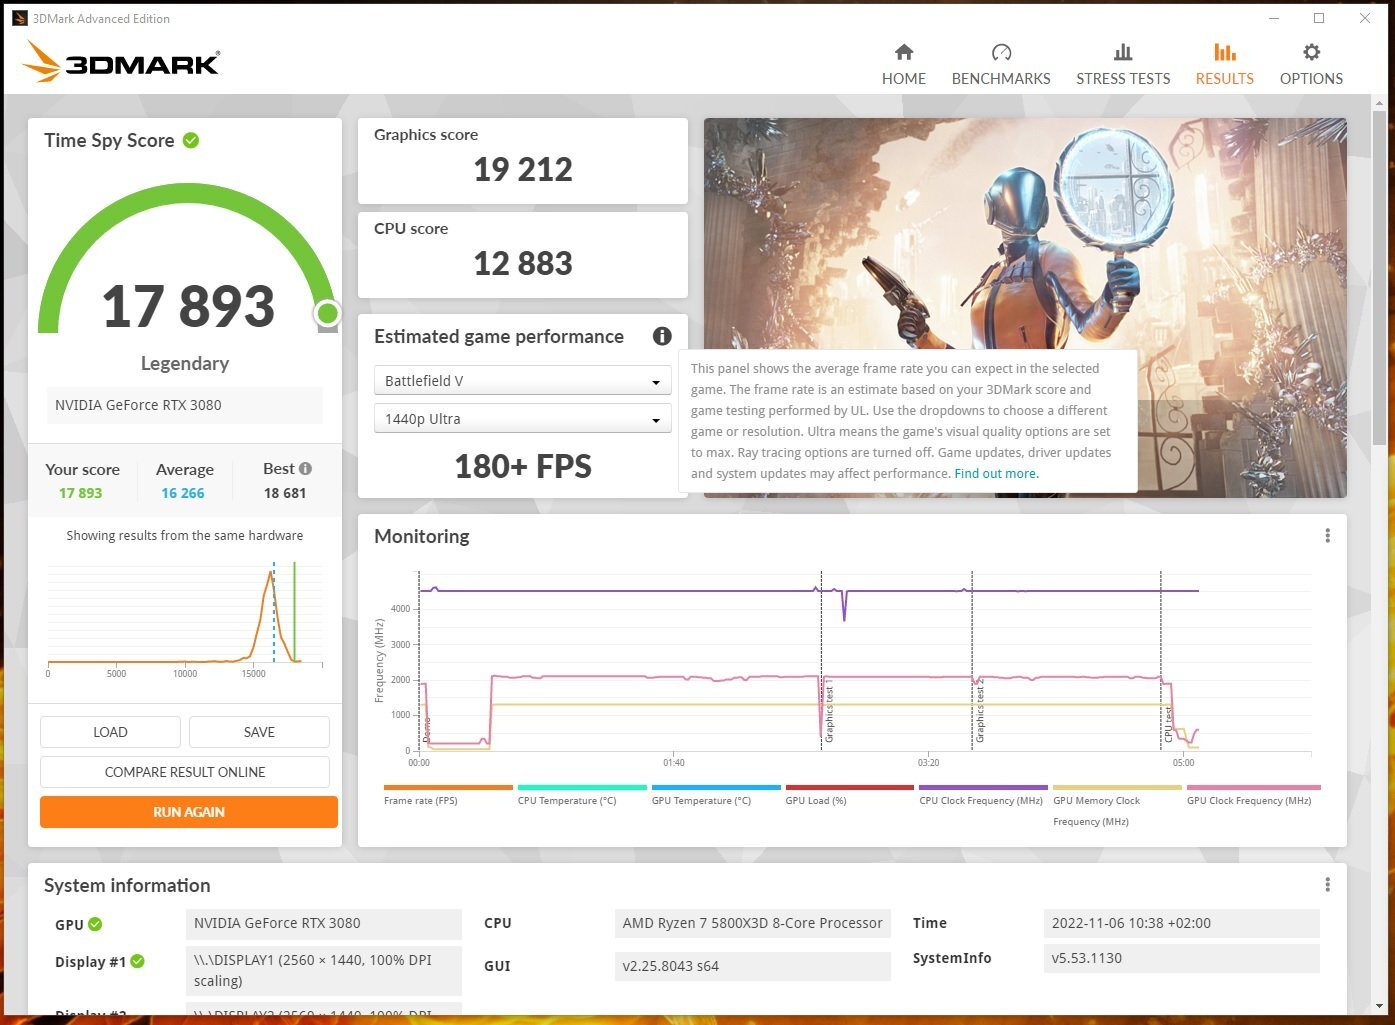Click the Legendary rating label

185,363
